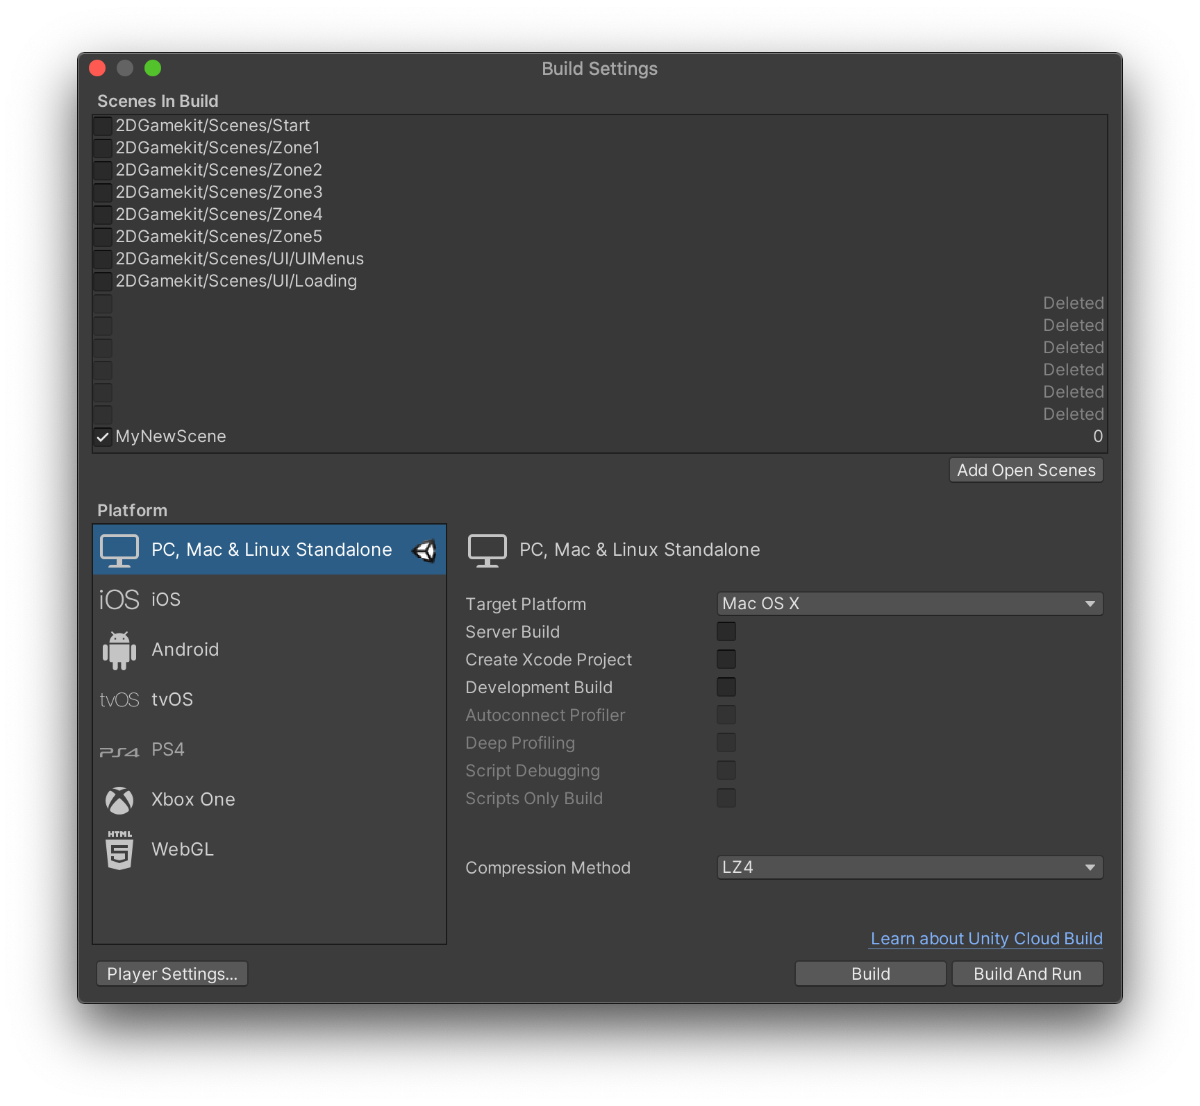Click the Unity logo on selected platform
This screenshot has width=1200, height=1106.
click(x=425, y=550)
